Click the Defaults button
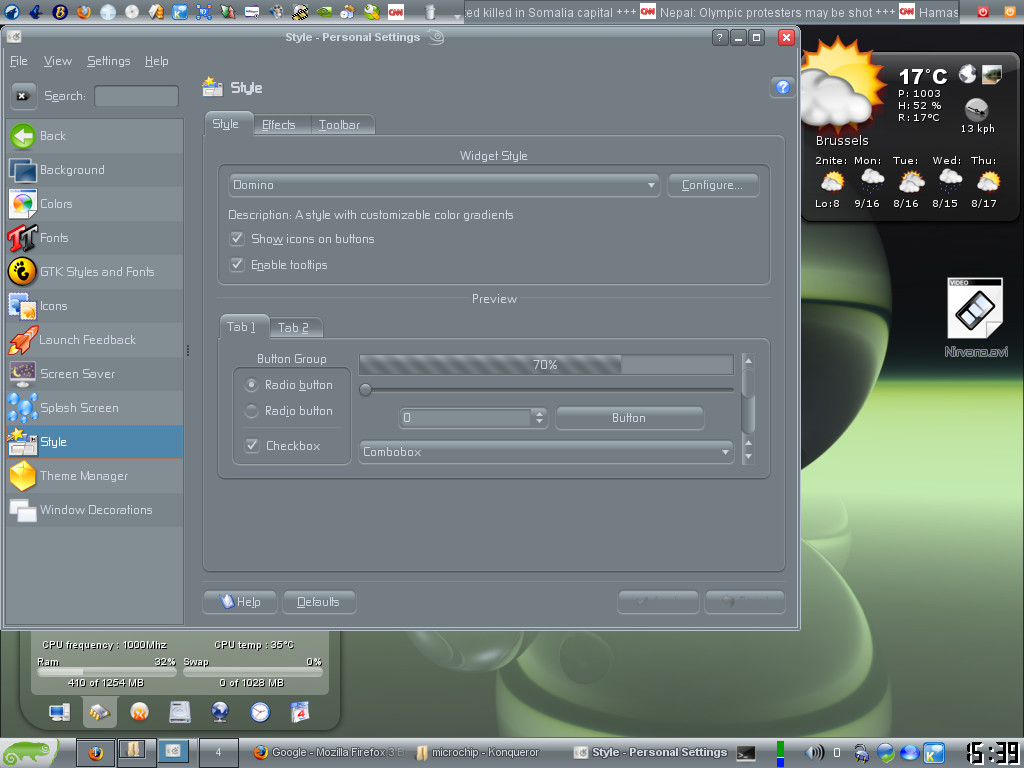The image size is (1024, 768). coord(319,601)
